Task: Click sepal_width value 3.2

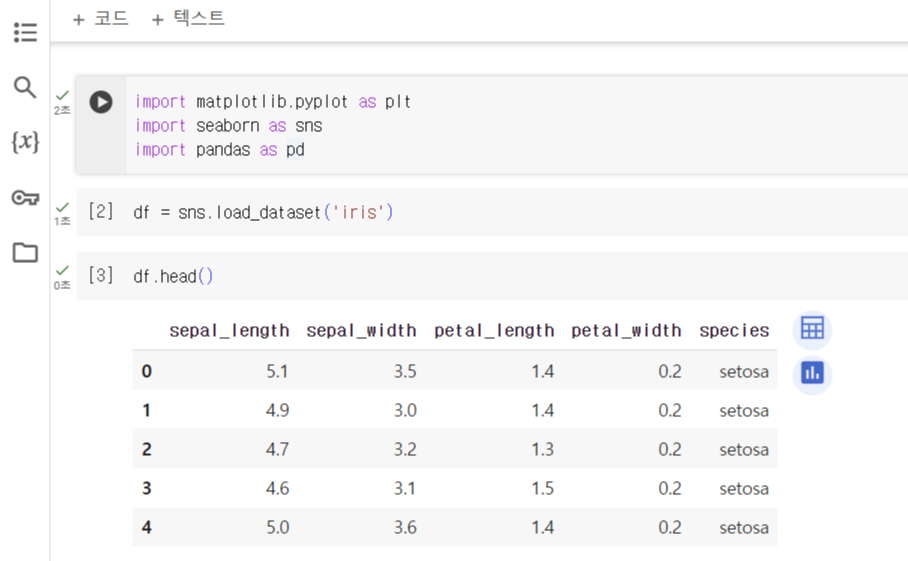Action: pyautogui.click(x=405, y=449)
